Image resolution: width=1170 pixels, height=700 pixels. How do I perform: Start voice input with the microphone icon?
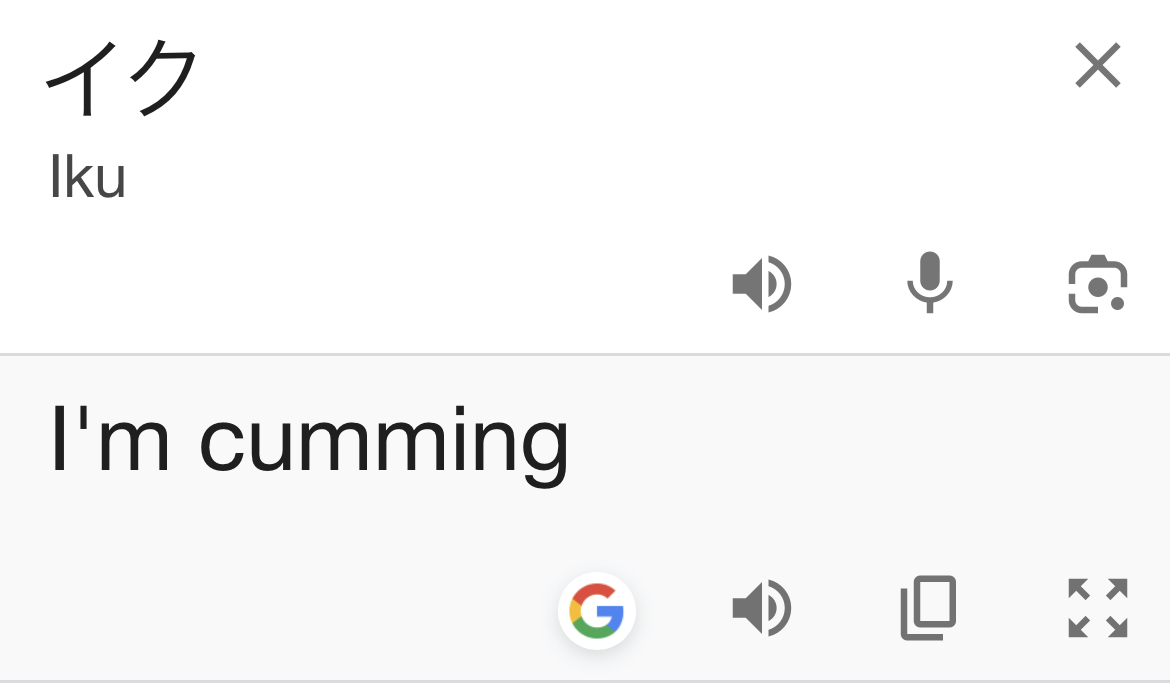929,283
